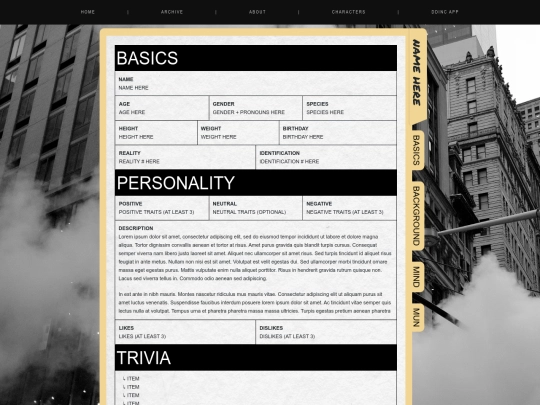Select 'IDENTIFICATION # HERE' value

289,162
